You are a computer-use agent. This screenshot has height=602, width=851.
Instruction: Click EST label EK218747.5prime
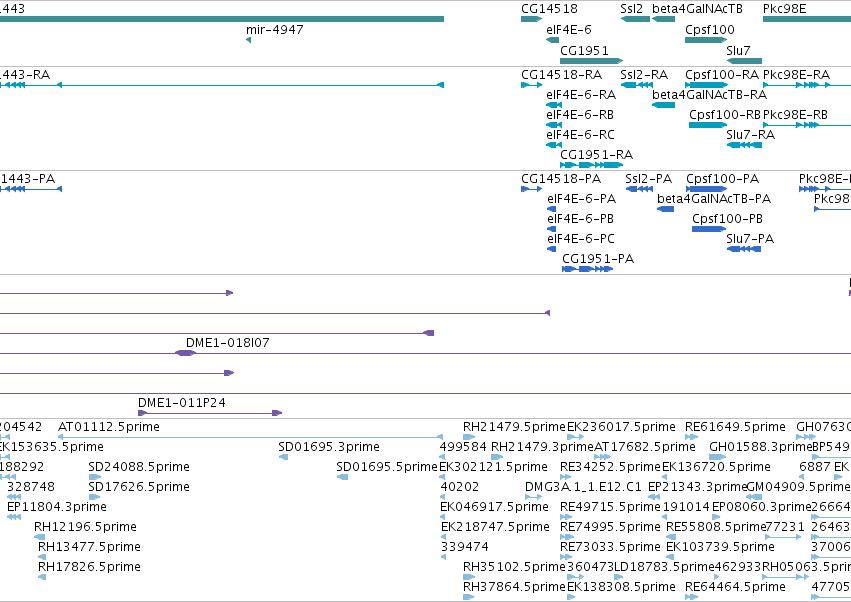coord(496,527)
